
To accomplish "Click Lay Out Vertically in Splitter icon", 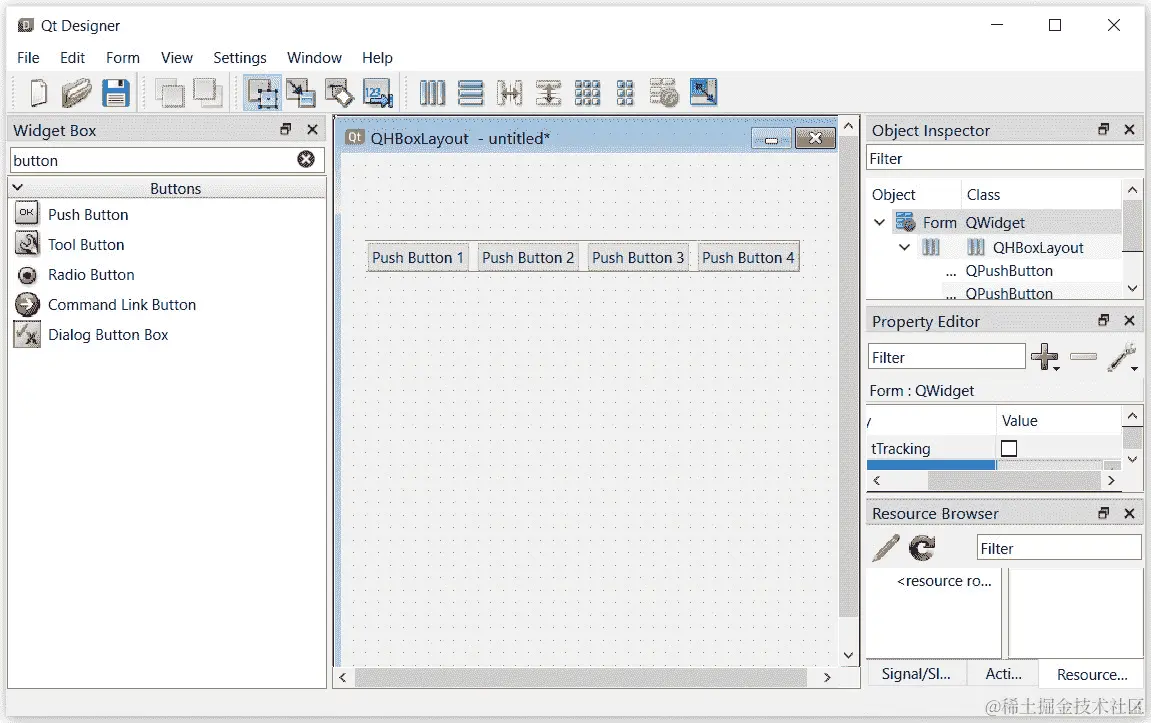I will [548, 93].
